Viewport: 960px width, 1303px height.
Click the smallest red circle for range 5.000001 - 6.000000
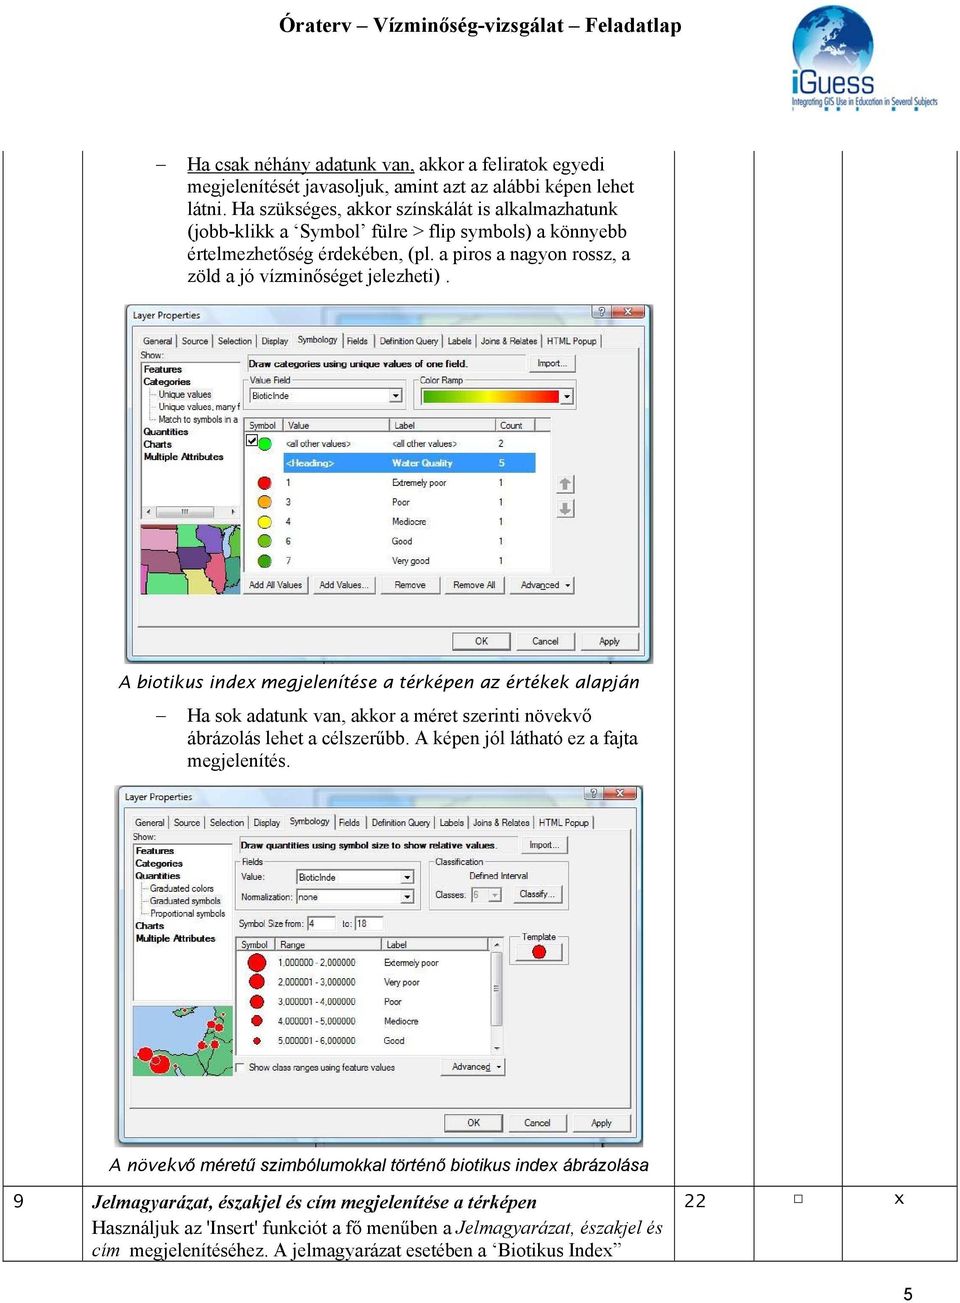(257, 1040)
